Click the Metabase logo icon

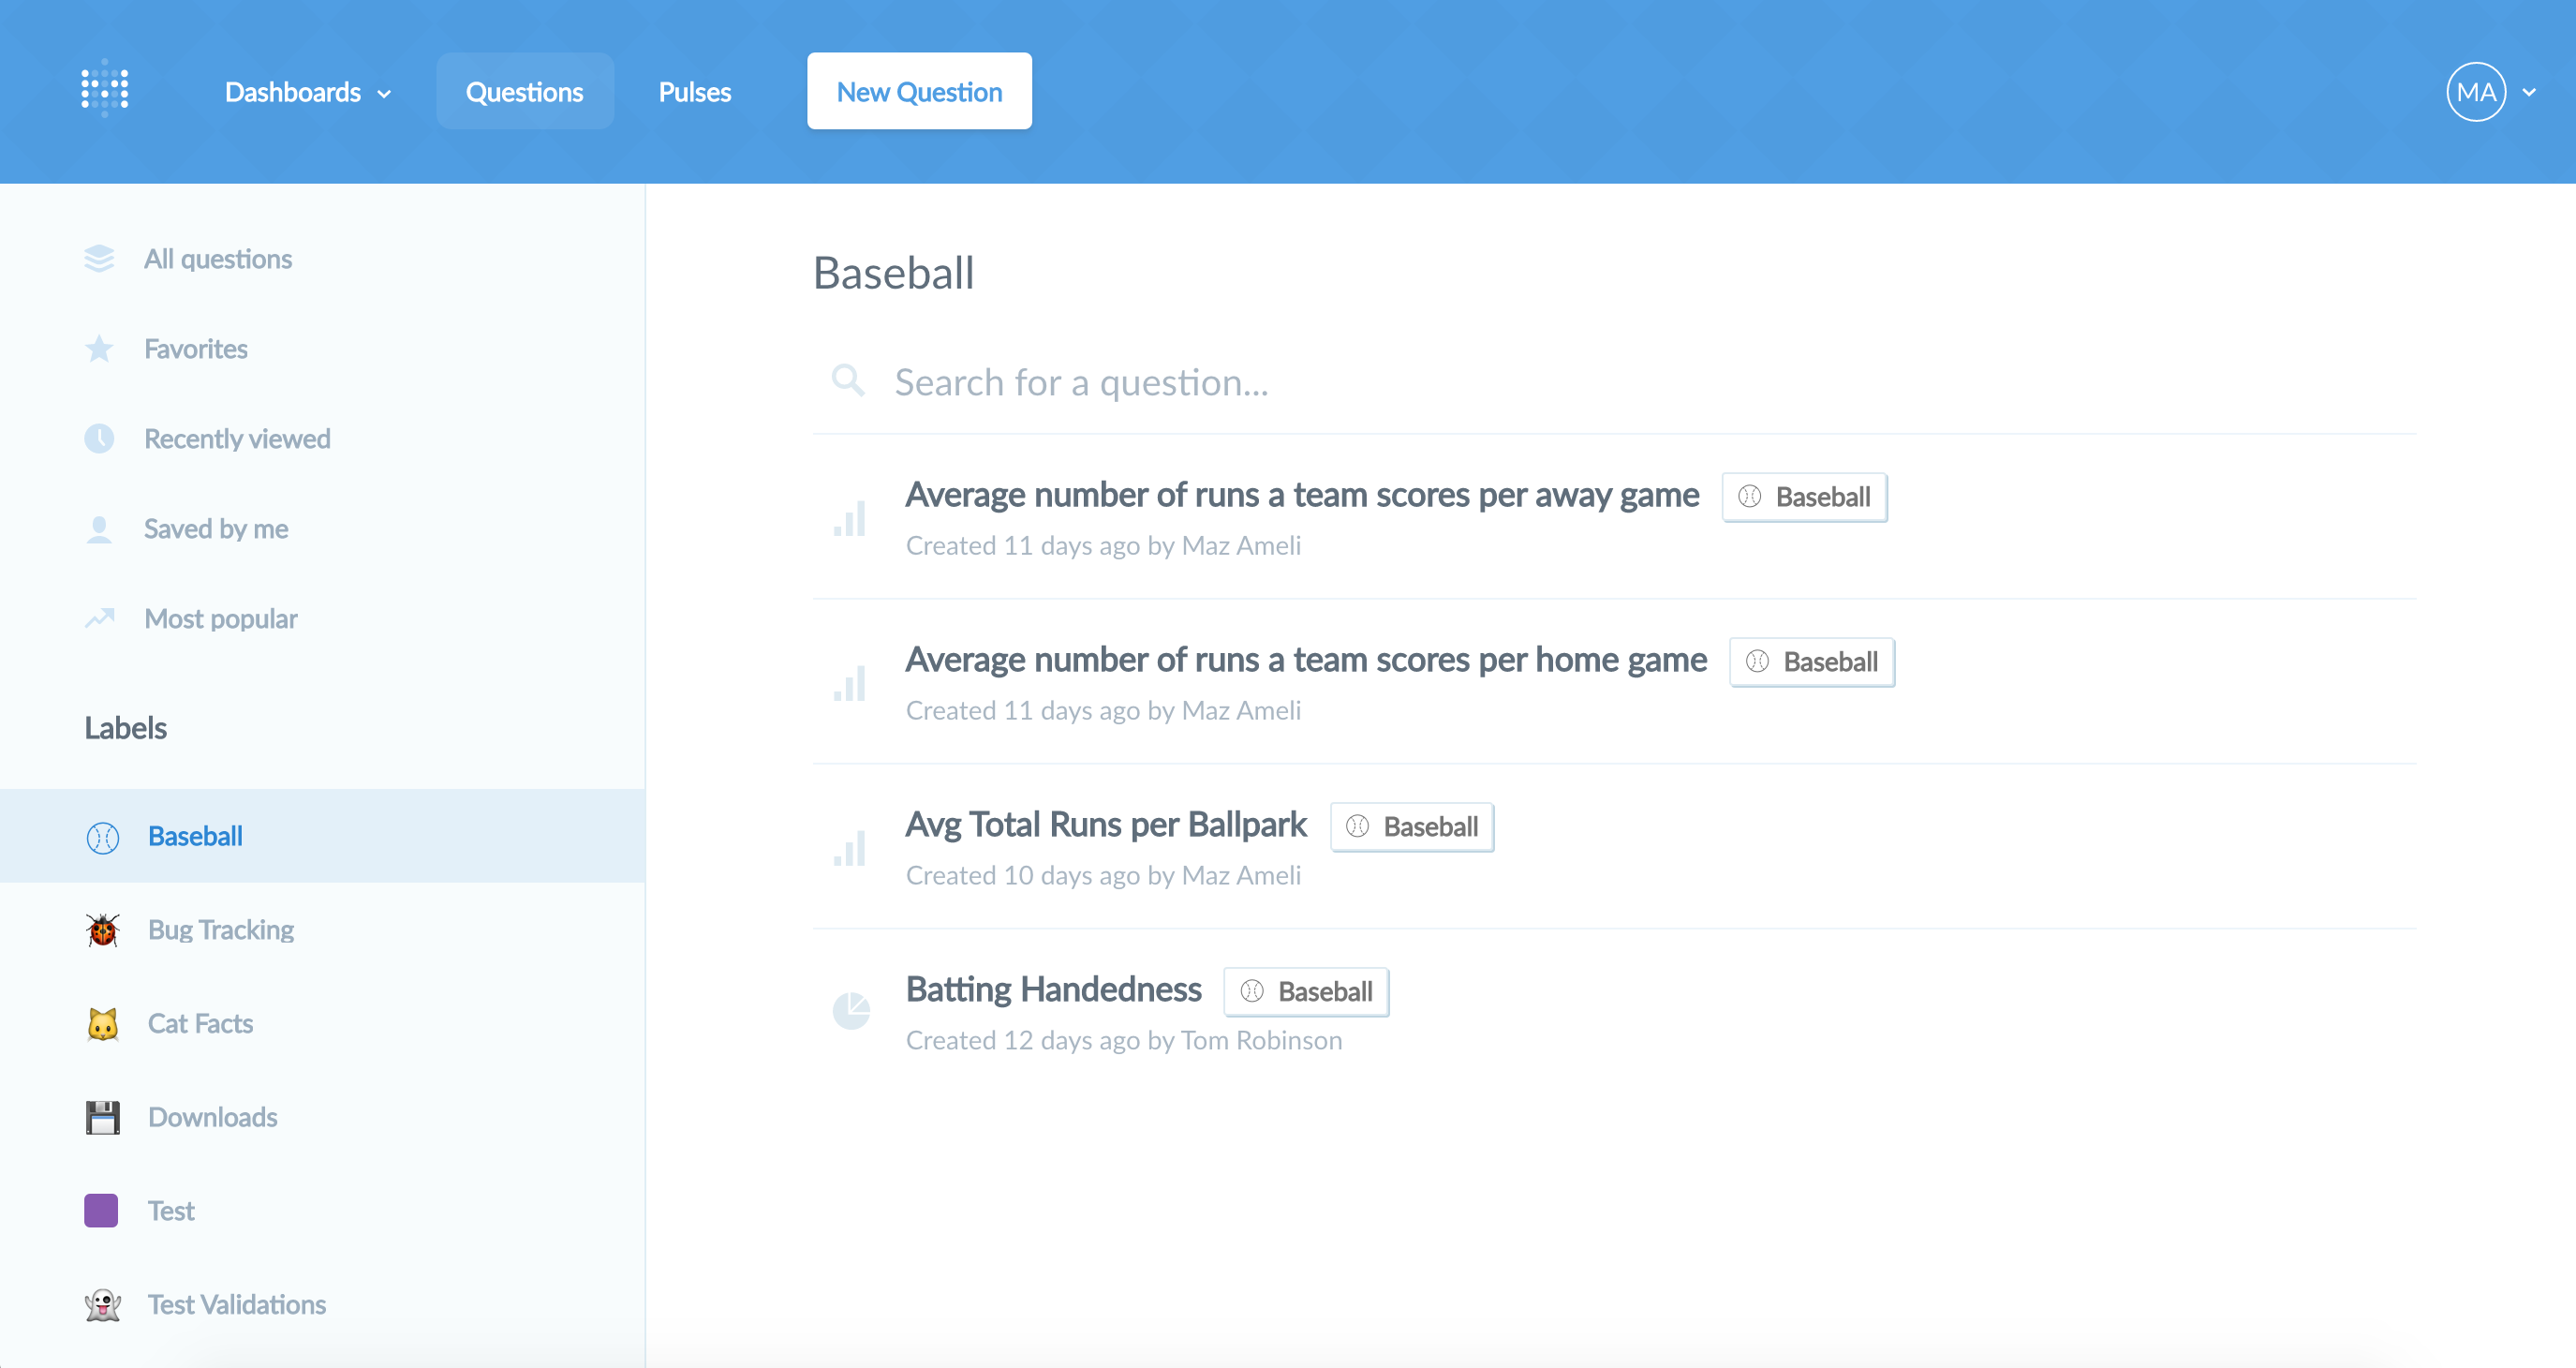pos(105,89)
